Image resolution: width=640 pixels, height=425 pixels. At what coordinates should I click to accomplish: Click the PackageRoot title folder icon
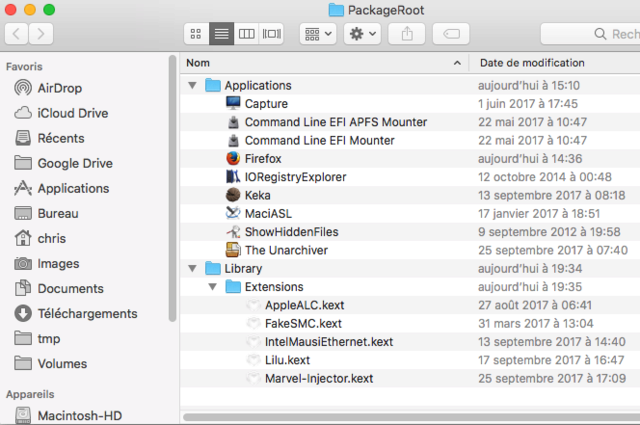(x=336, y=10)
